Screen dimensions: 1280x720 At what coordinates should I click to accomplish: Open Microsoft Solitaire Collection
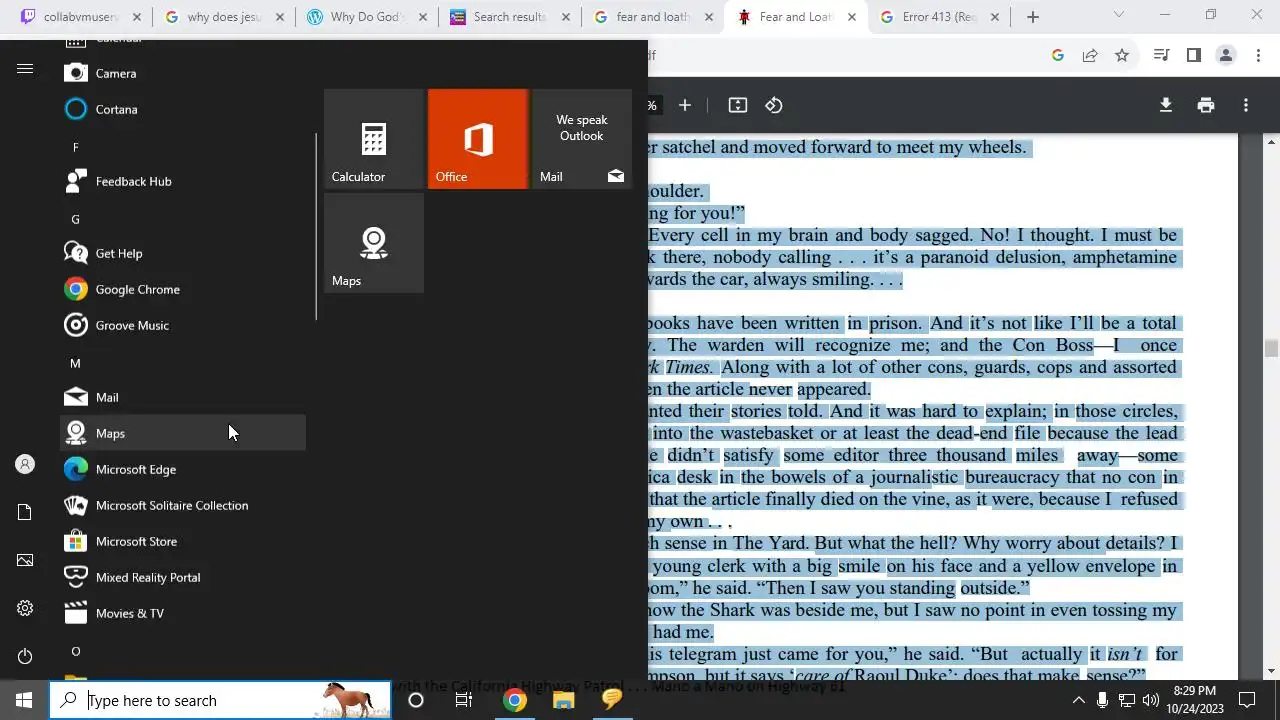(183, 505)
